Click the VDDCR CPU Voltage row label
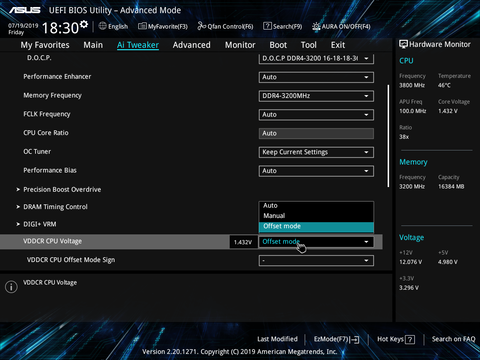 click(52, 241)
